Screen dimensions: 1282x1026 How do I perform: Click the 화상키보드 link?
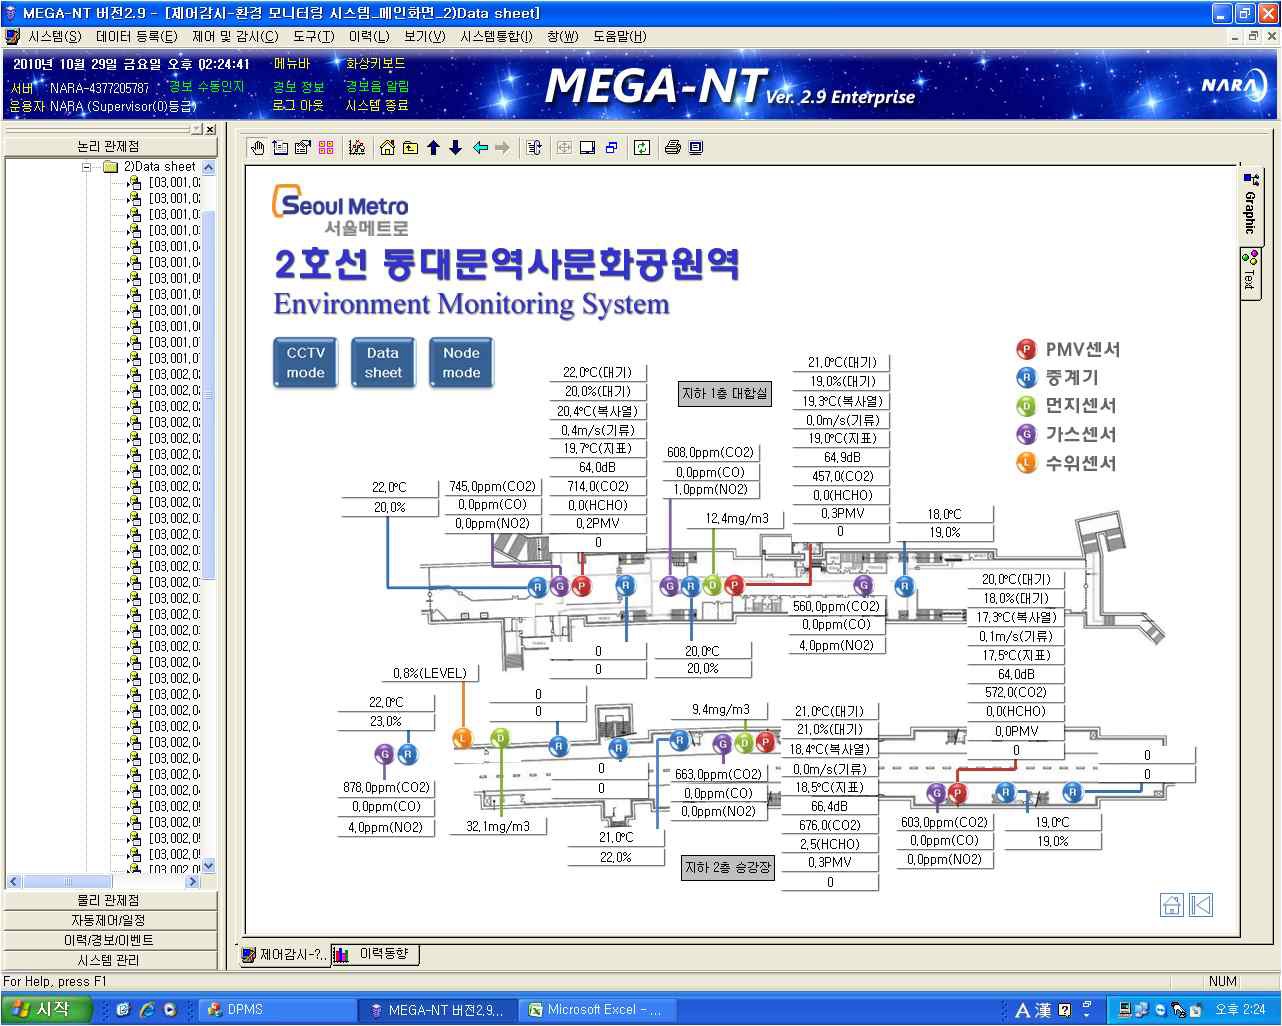coord(375,64)
